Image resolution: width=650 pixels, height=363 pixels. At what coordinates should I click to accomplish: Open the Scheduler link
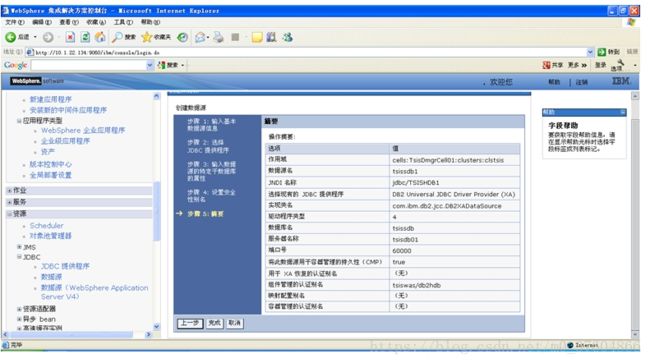click(46, 225)
